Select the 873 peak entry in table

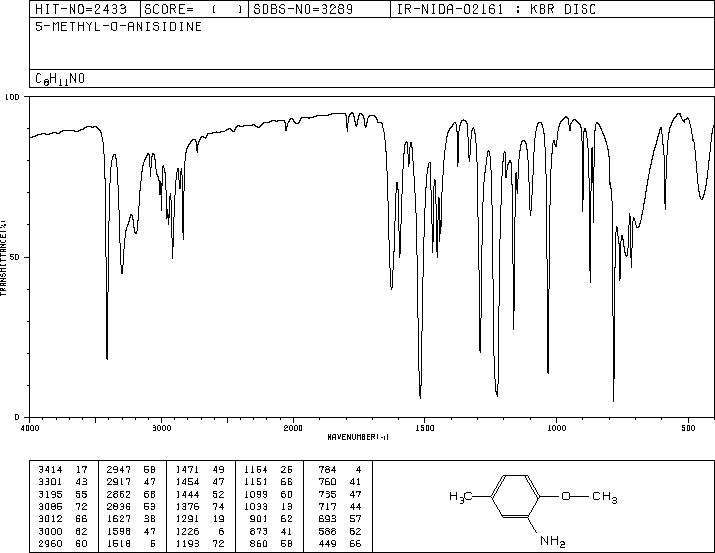coord(271,531)
